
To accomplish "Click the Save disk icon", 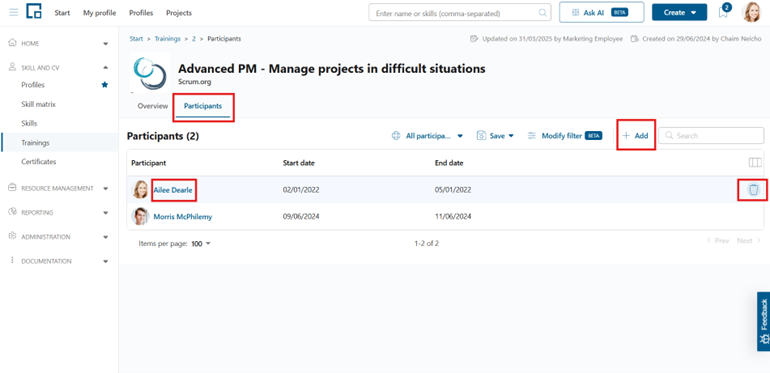I will click(x=481, y=135).
